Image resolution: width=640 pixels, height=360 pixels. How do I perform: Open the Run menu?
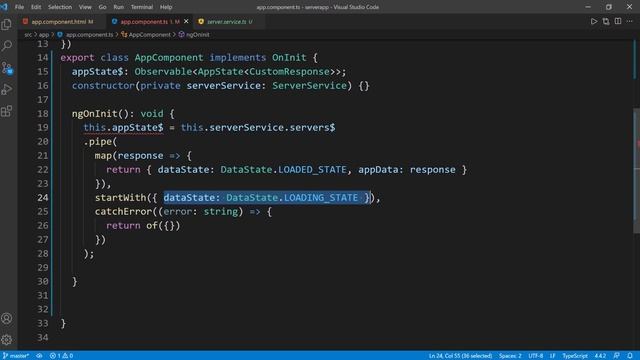tap(118, 7)
